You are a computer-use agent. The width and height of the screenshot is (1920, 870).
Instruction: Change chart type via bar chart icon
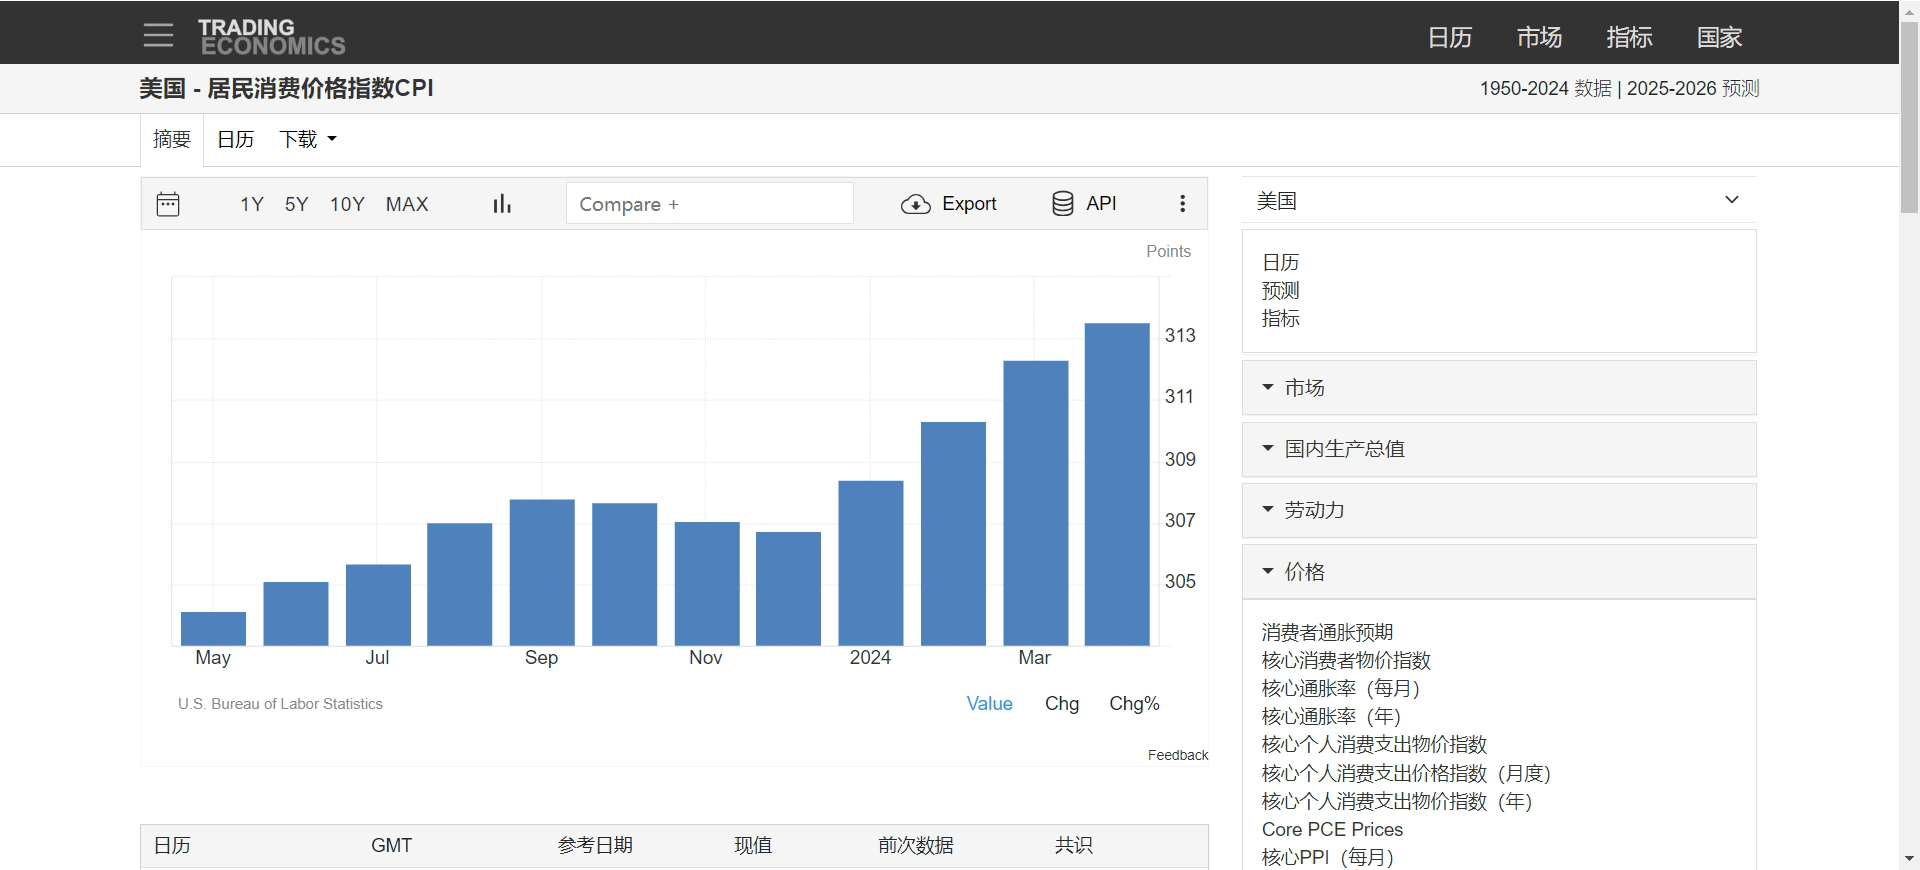point(502,204)
